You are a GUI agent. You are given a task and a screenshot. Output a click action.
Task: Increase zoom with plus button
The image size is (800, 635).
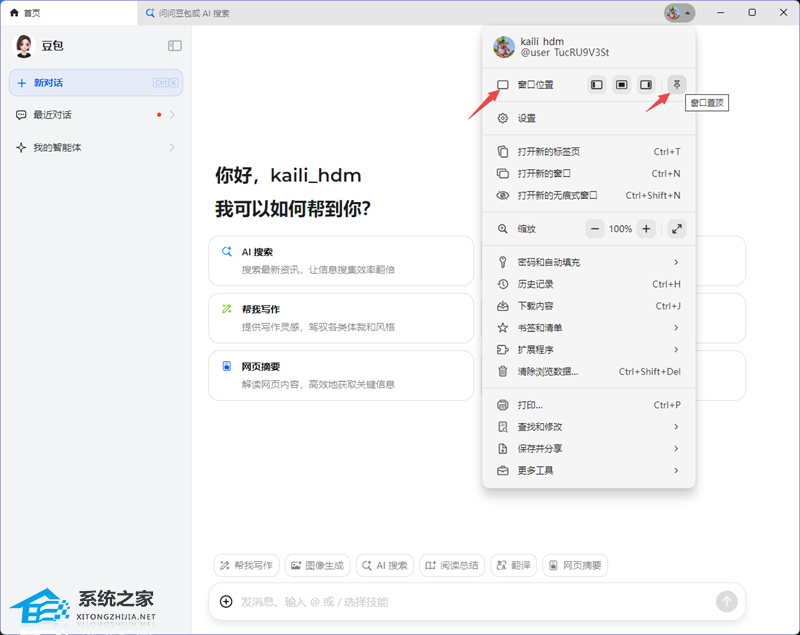click(x=646, y=229)
